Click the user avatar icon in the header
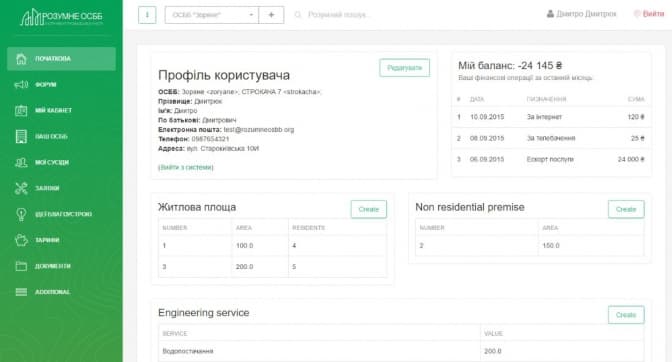672x362 pixels. click(550, 14)
